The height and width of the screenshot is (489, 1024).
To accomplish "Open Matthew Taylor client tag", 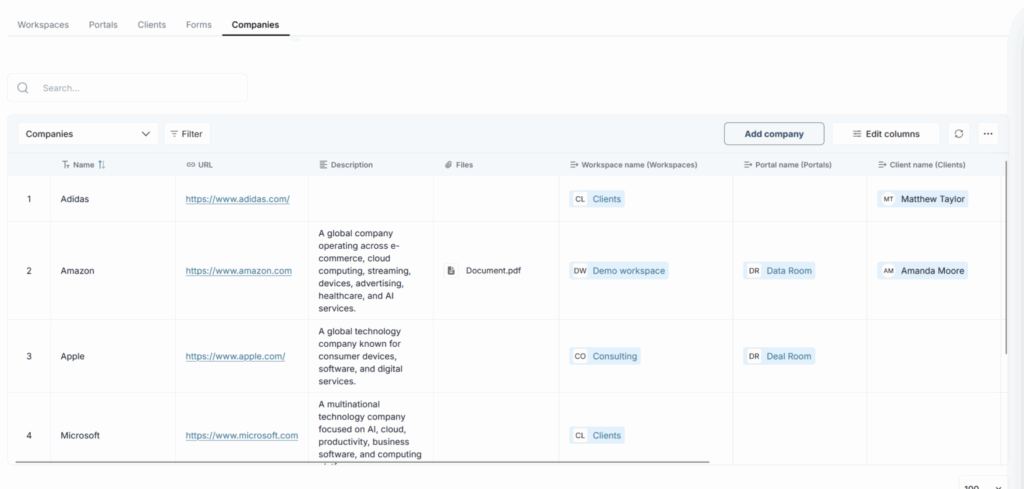I will (x=923, y=199).
